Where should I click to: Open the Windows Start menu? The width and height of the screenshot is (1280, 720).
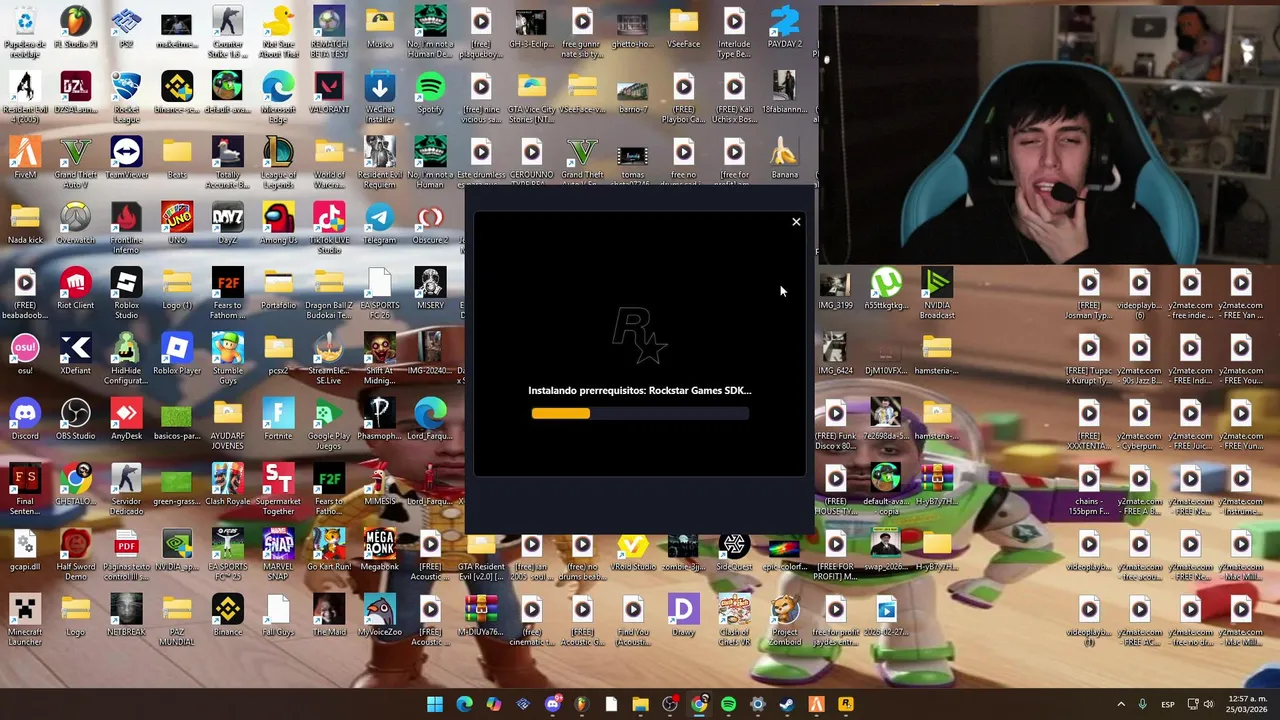click(x=435, y=704)
